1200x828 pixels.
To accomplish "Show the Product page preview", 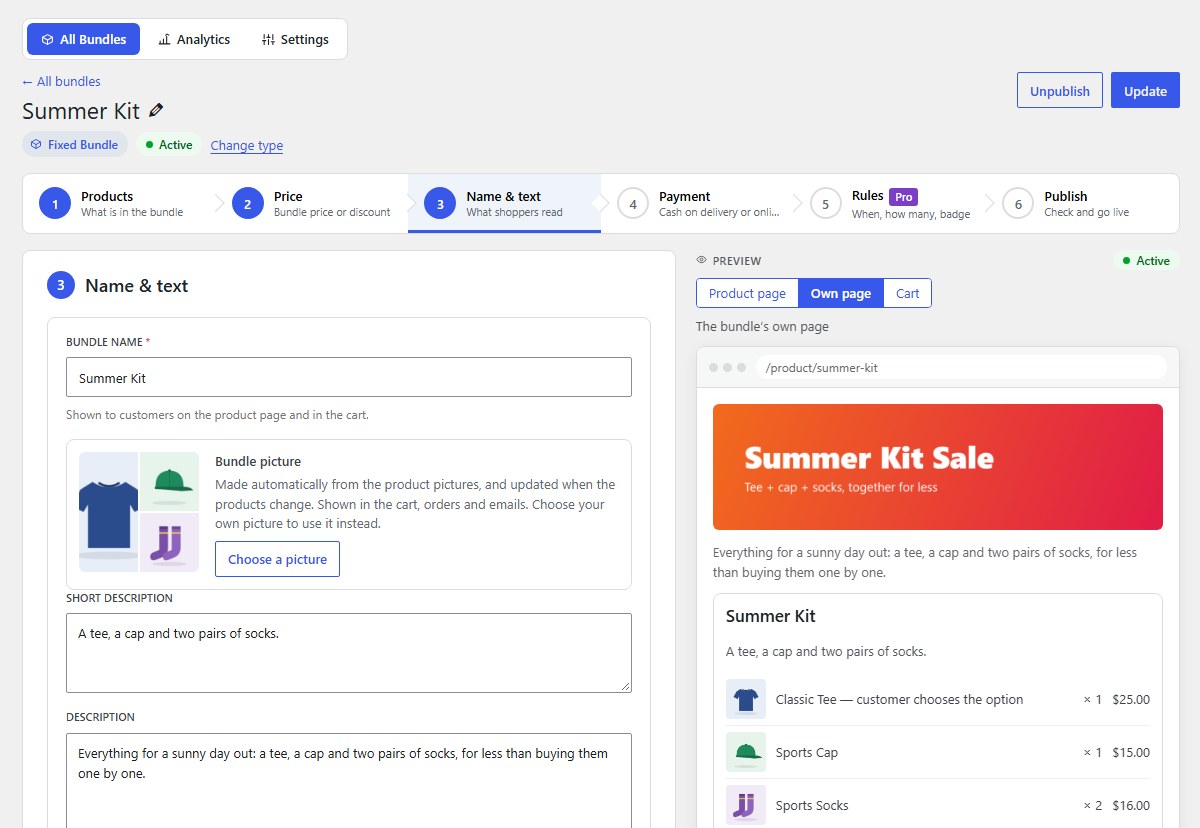I will (x=747, y=293).
